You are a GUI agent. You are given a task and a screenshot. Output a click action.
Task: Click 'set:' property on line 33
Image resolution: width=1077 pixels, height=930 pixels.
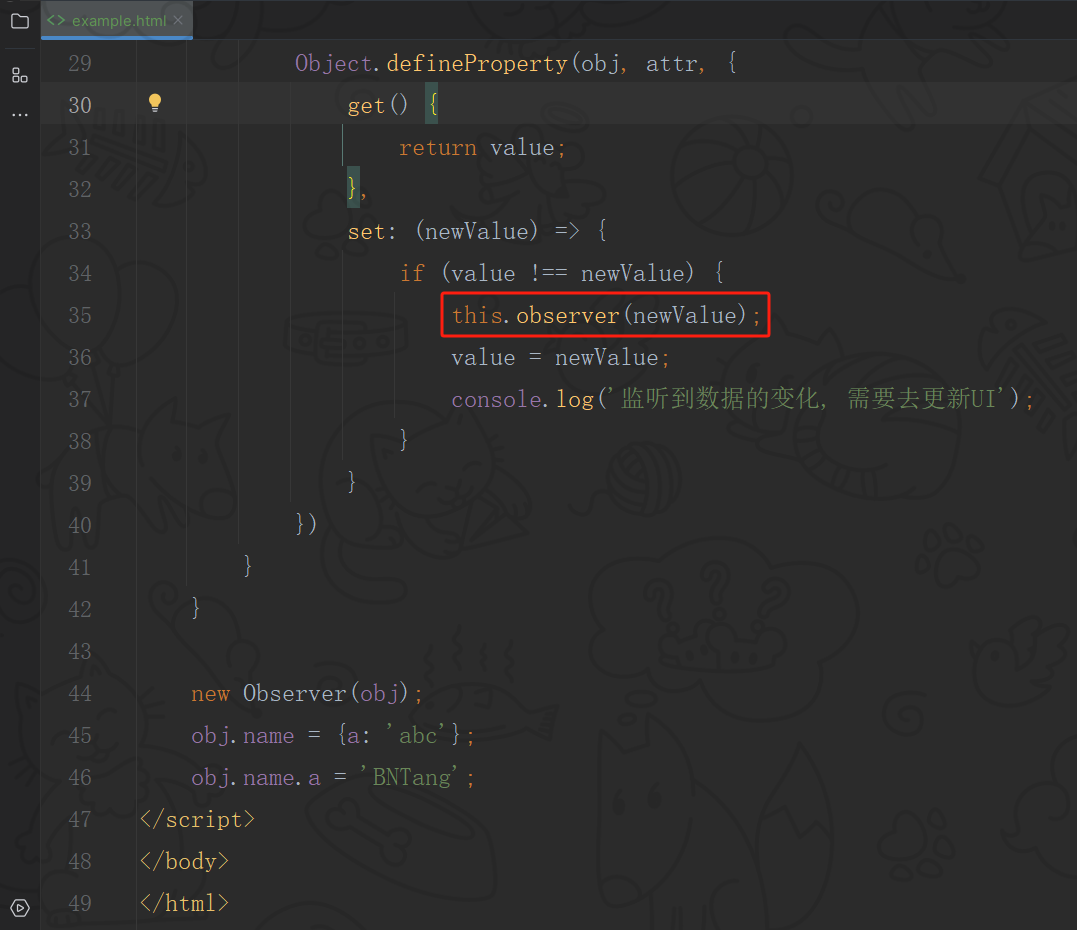pyautogui.click(x=372, y=231)
